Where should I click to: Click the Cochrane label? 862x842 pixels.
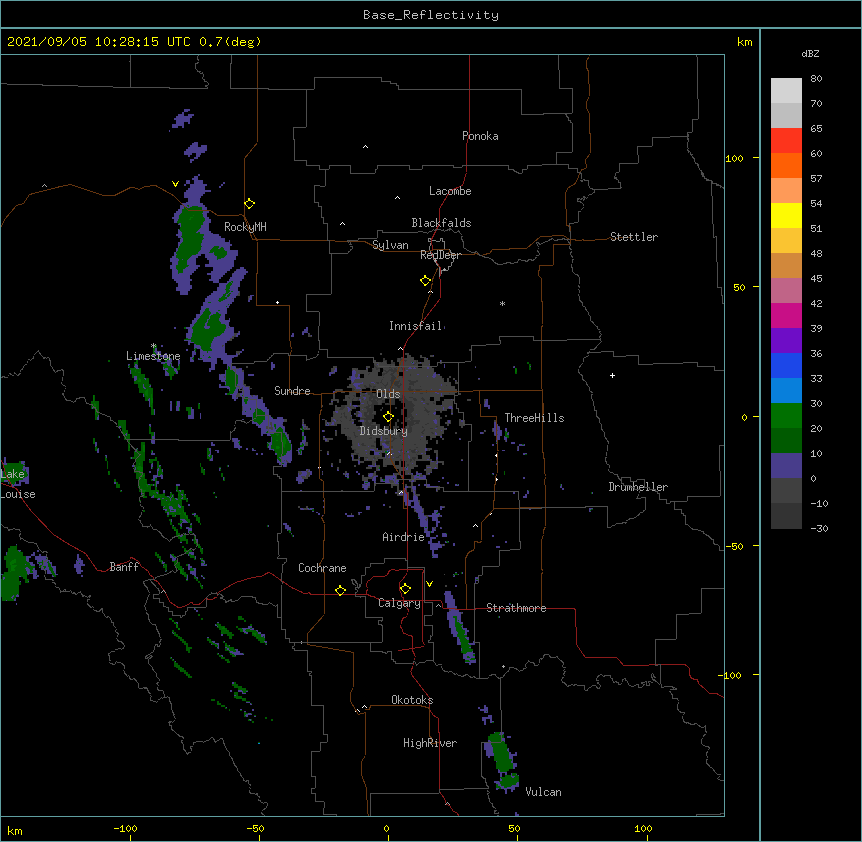click(x=322, y=568)
